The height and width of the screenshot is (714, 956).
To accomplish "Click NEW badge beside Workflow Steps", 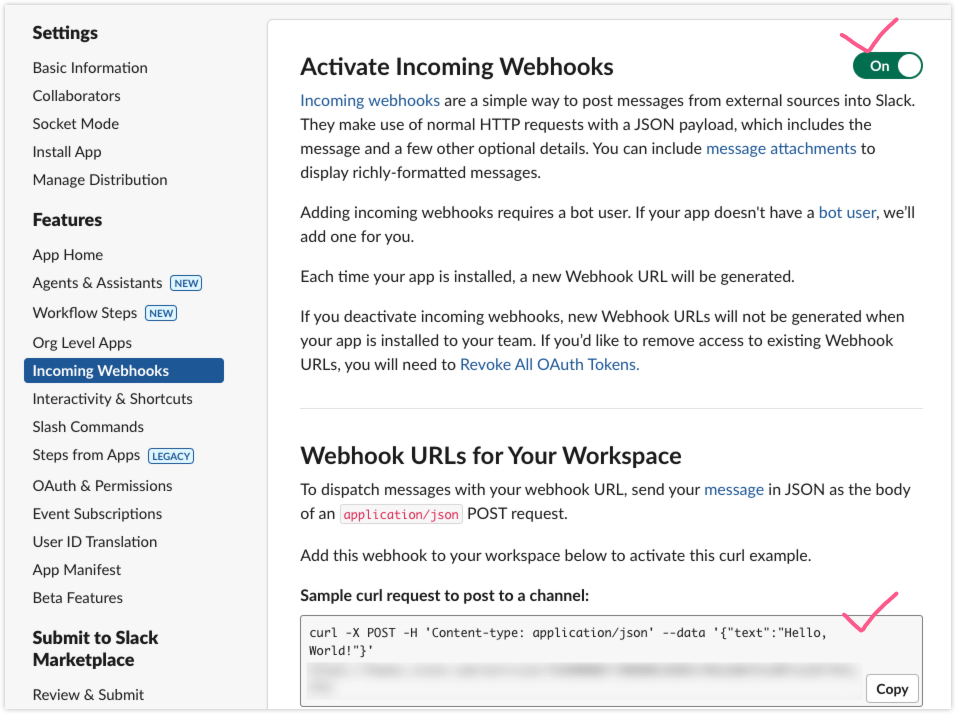I will tap(161, 313).
